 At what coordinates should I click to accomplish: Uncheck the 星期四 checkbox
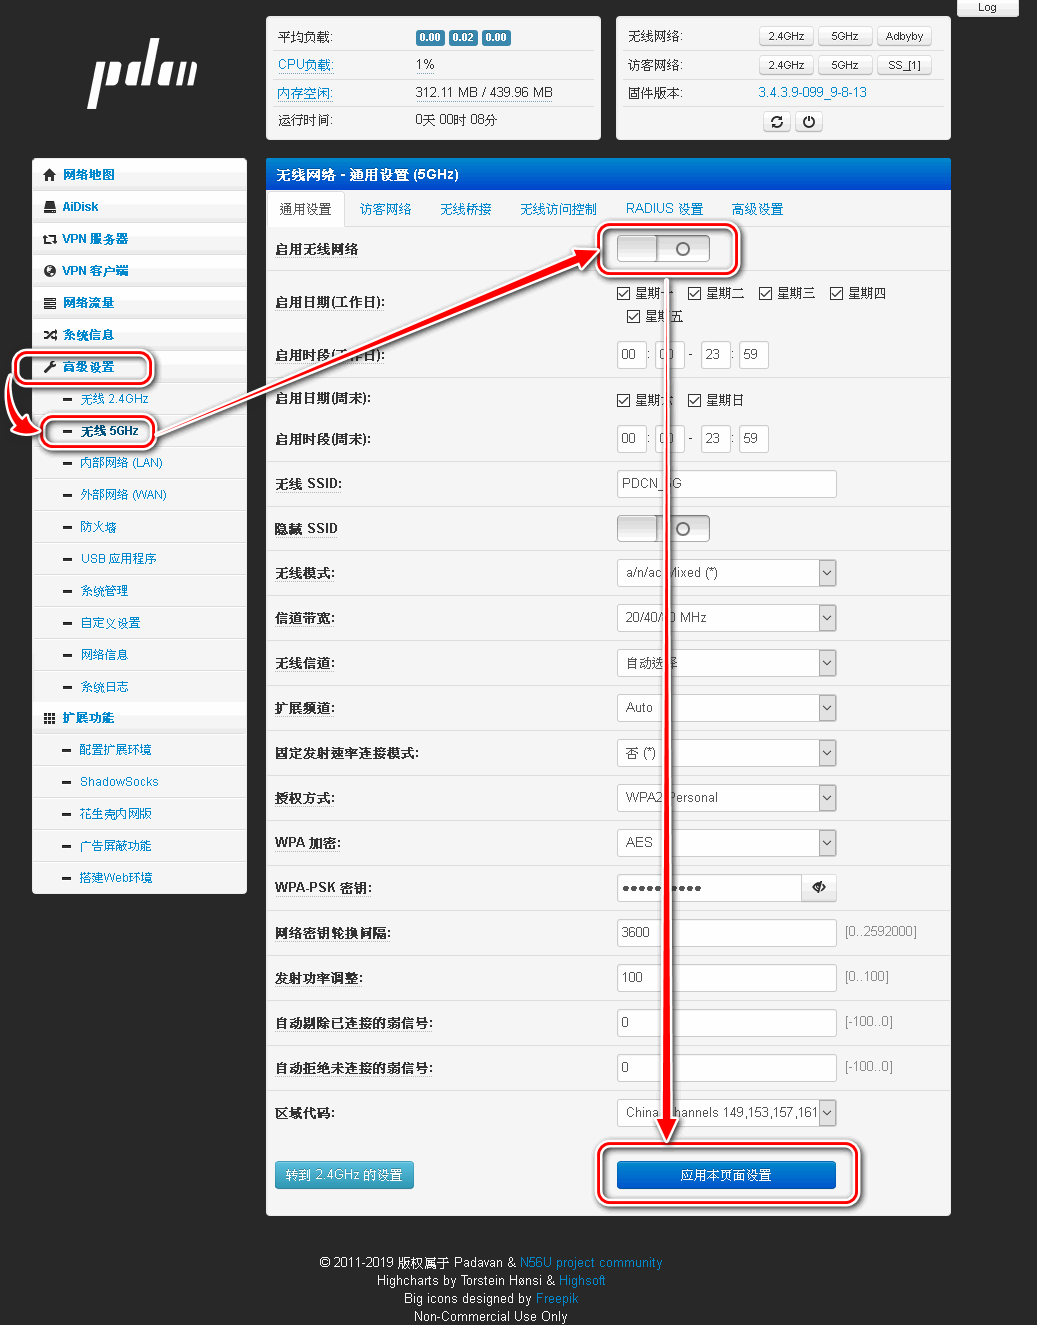pos(836,293)
